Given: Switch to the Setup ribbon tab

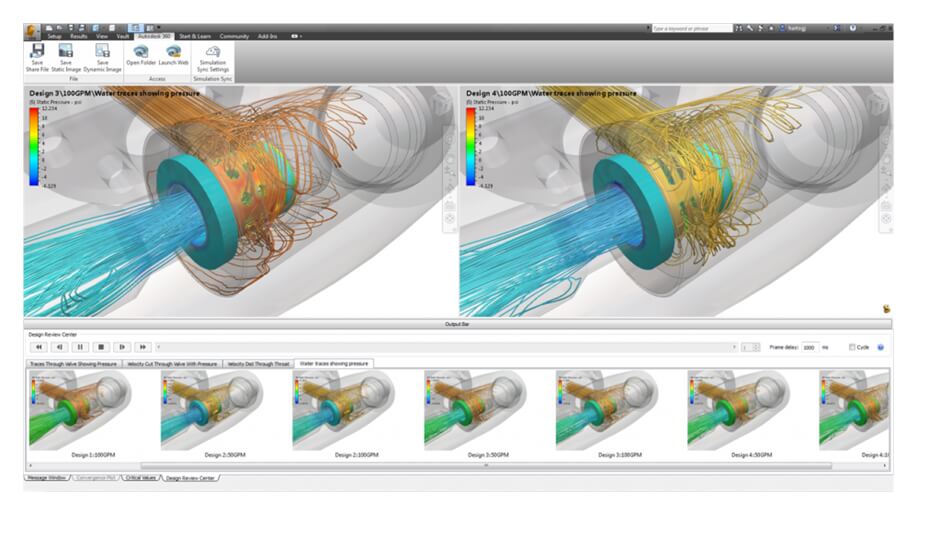Looking at the screenshot, I should (55, 36).
